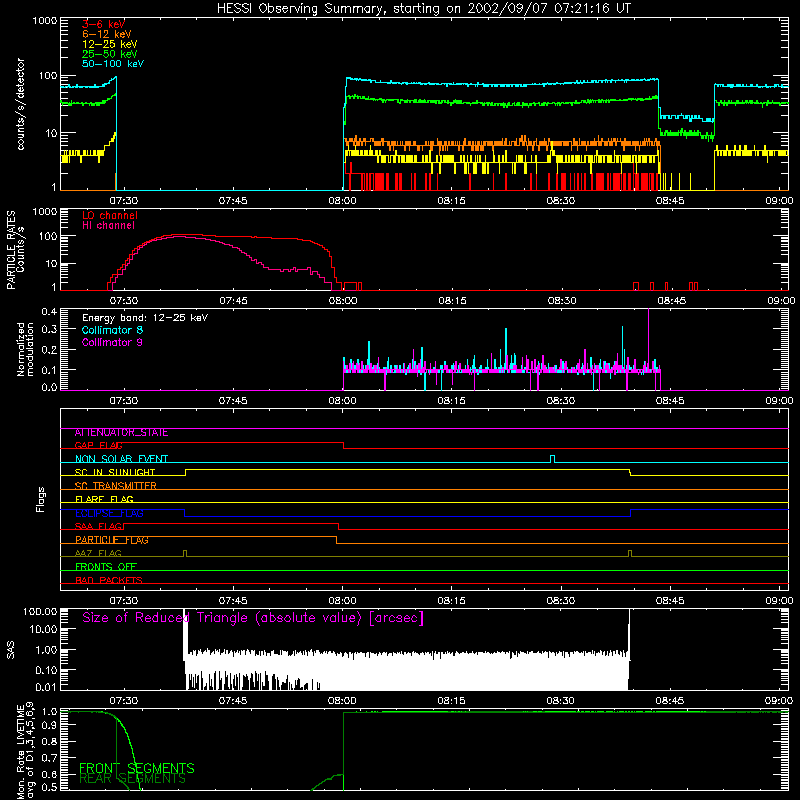This screenshot has width=800, height=800.
Task: Click the Collimator 9 legend label
Action: [x=112, y=342]
